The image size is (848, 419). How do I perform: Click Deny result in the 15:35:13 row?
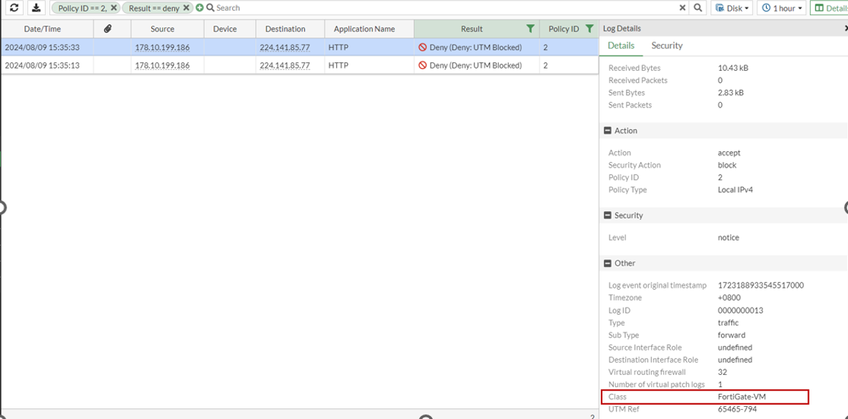click(x=471, y=65)
